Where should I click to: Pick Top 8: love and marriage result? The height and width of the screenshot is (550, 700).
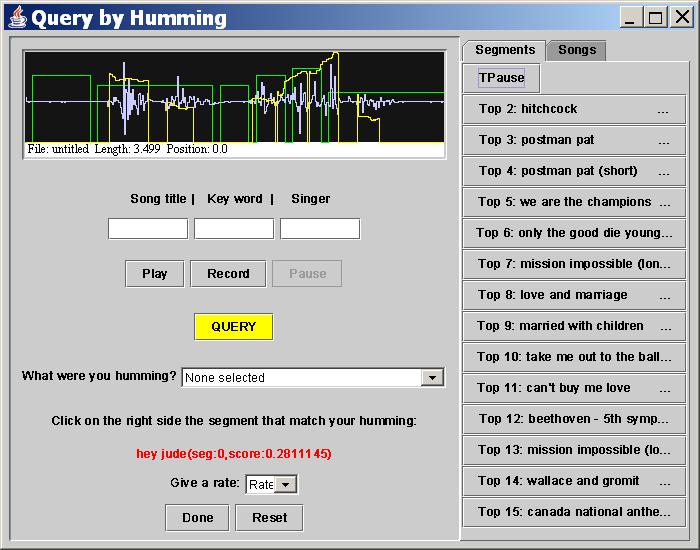pos(574,295)
